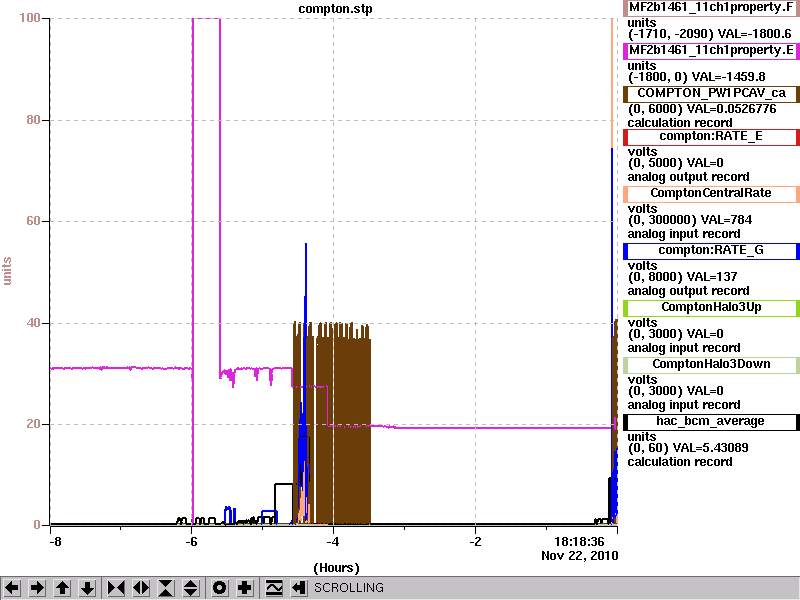This screenshot has height=600, width=800.
Task: Zoom in on the vertical axis (hourglass icon)
Action: click(166, 588)
